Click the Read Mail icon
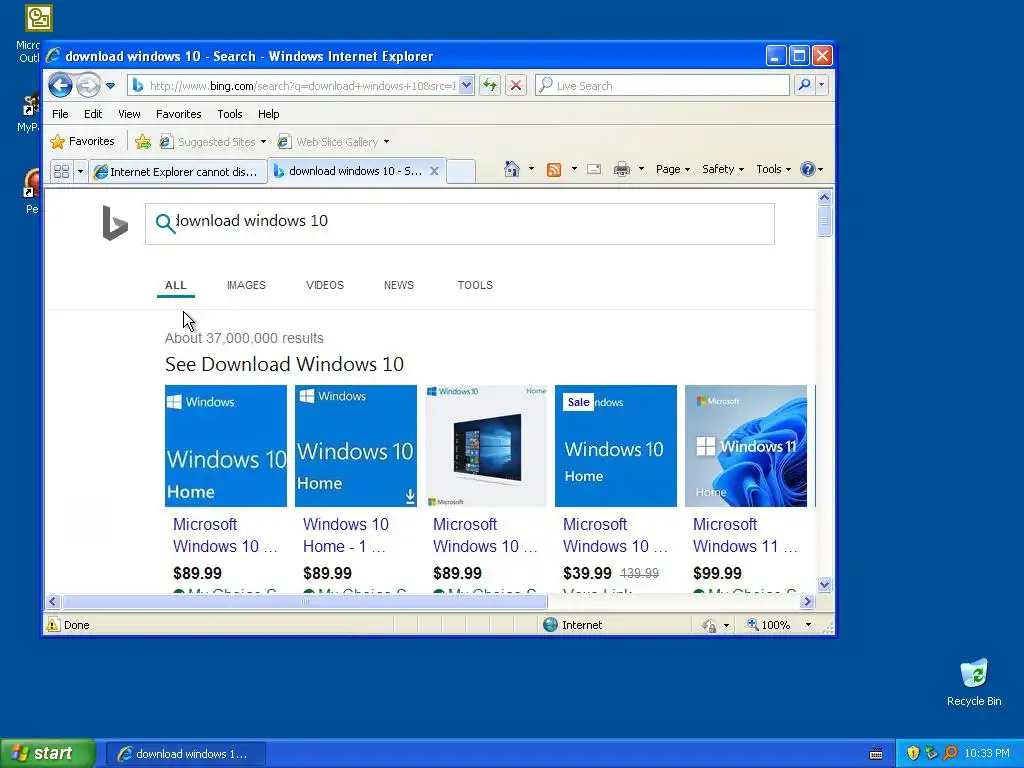 pos(594,169)
